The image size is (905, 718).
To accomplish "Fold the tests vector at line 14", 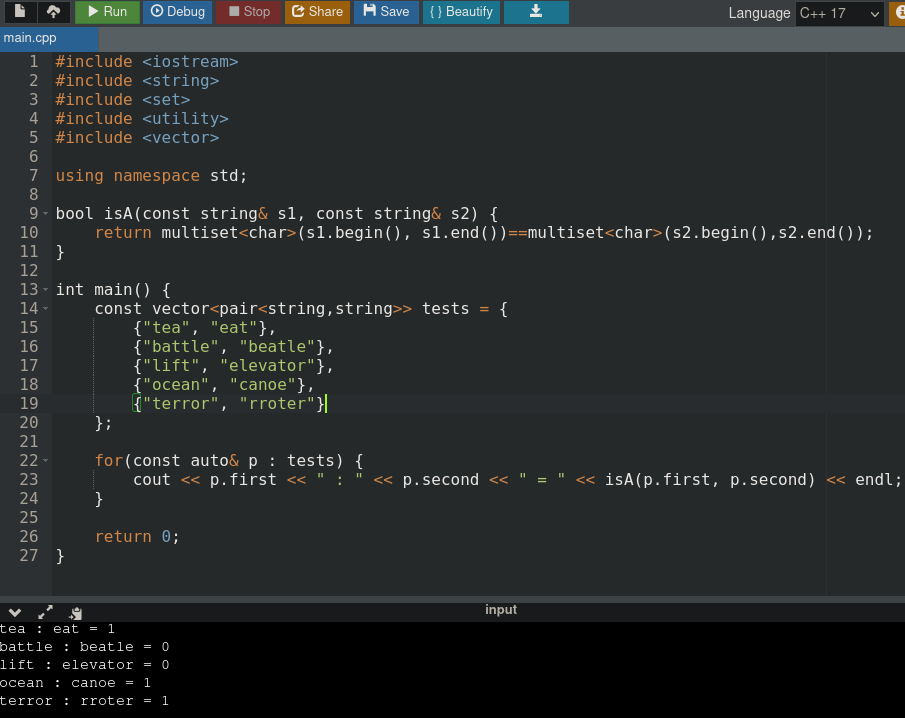I will 46,309.
